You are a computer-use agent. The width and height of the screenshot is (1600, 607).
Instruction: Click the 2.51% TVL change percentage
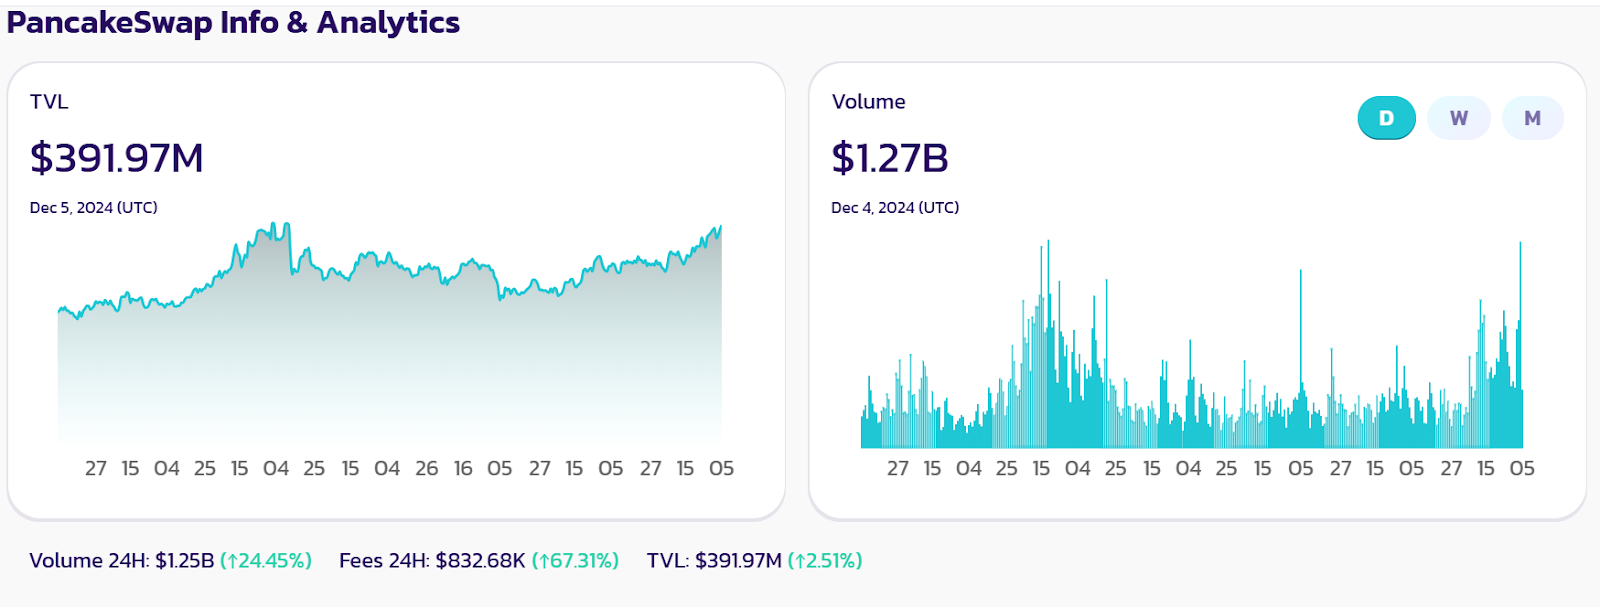click(x=825, y=560)
